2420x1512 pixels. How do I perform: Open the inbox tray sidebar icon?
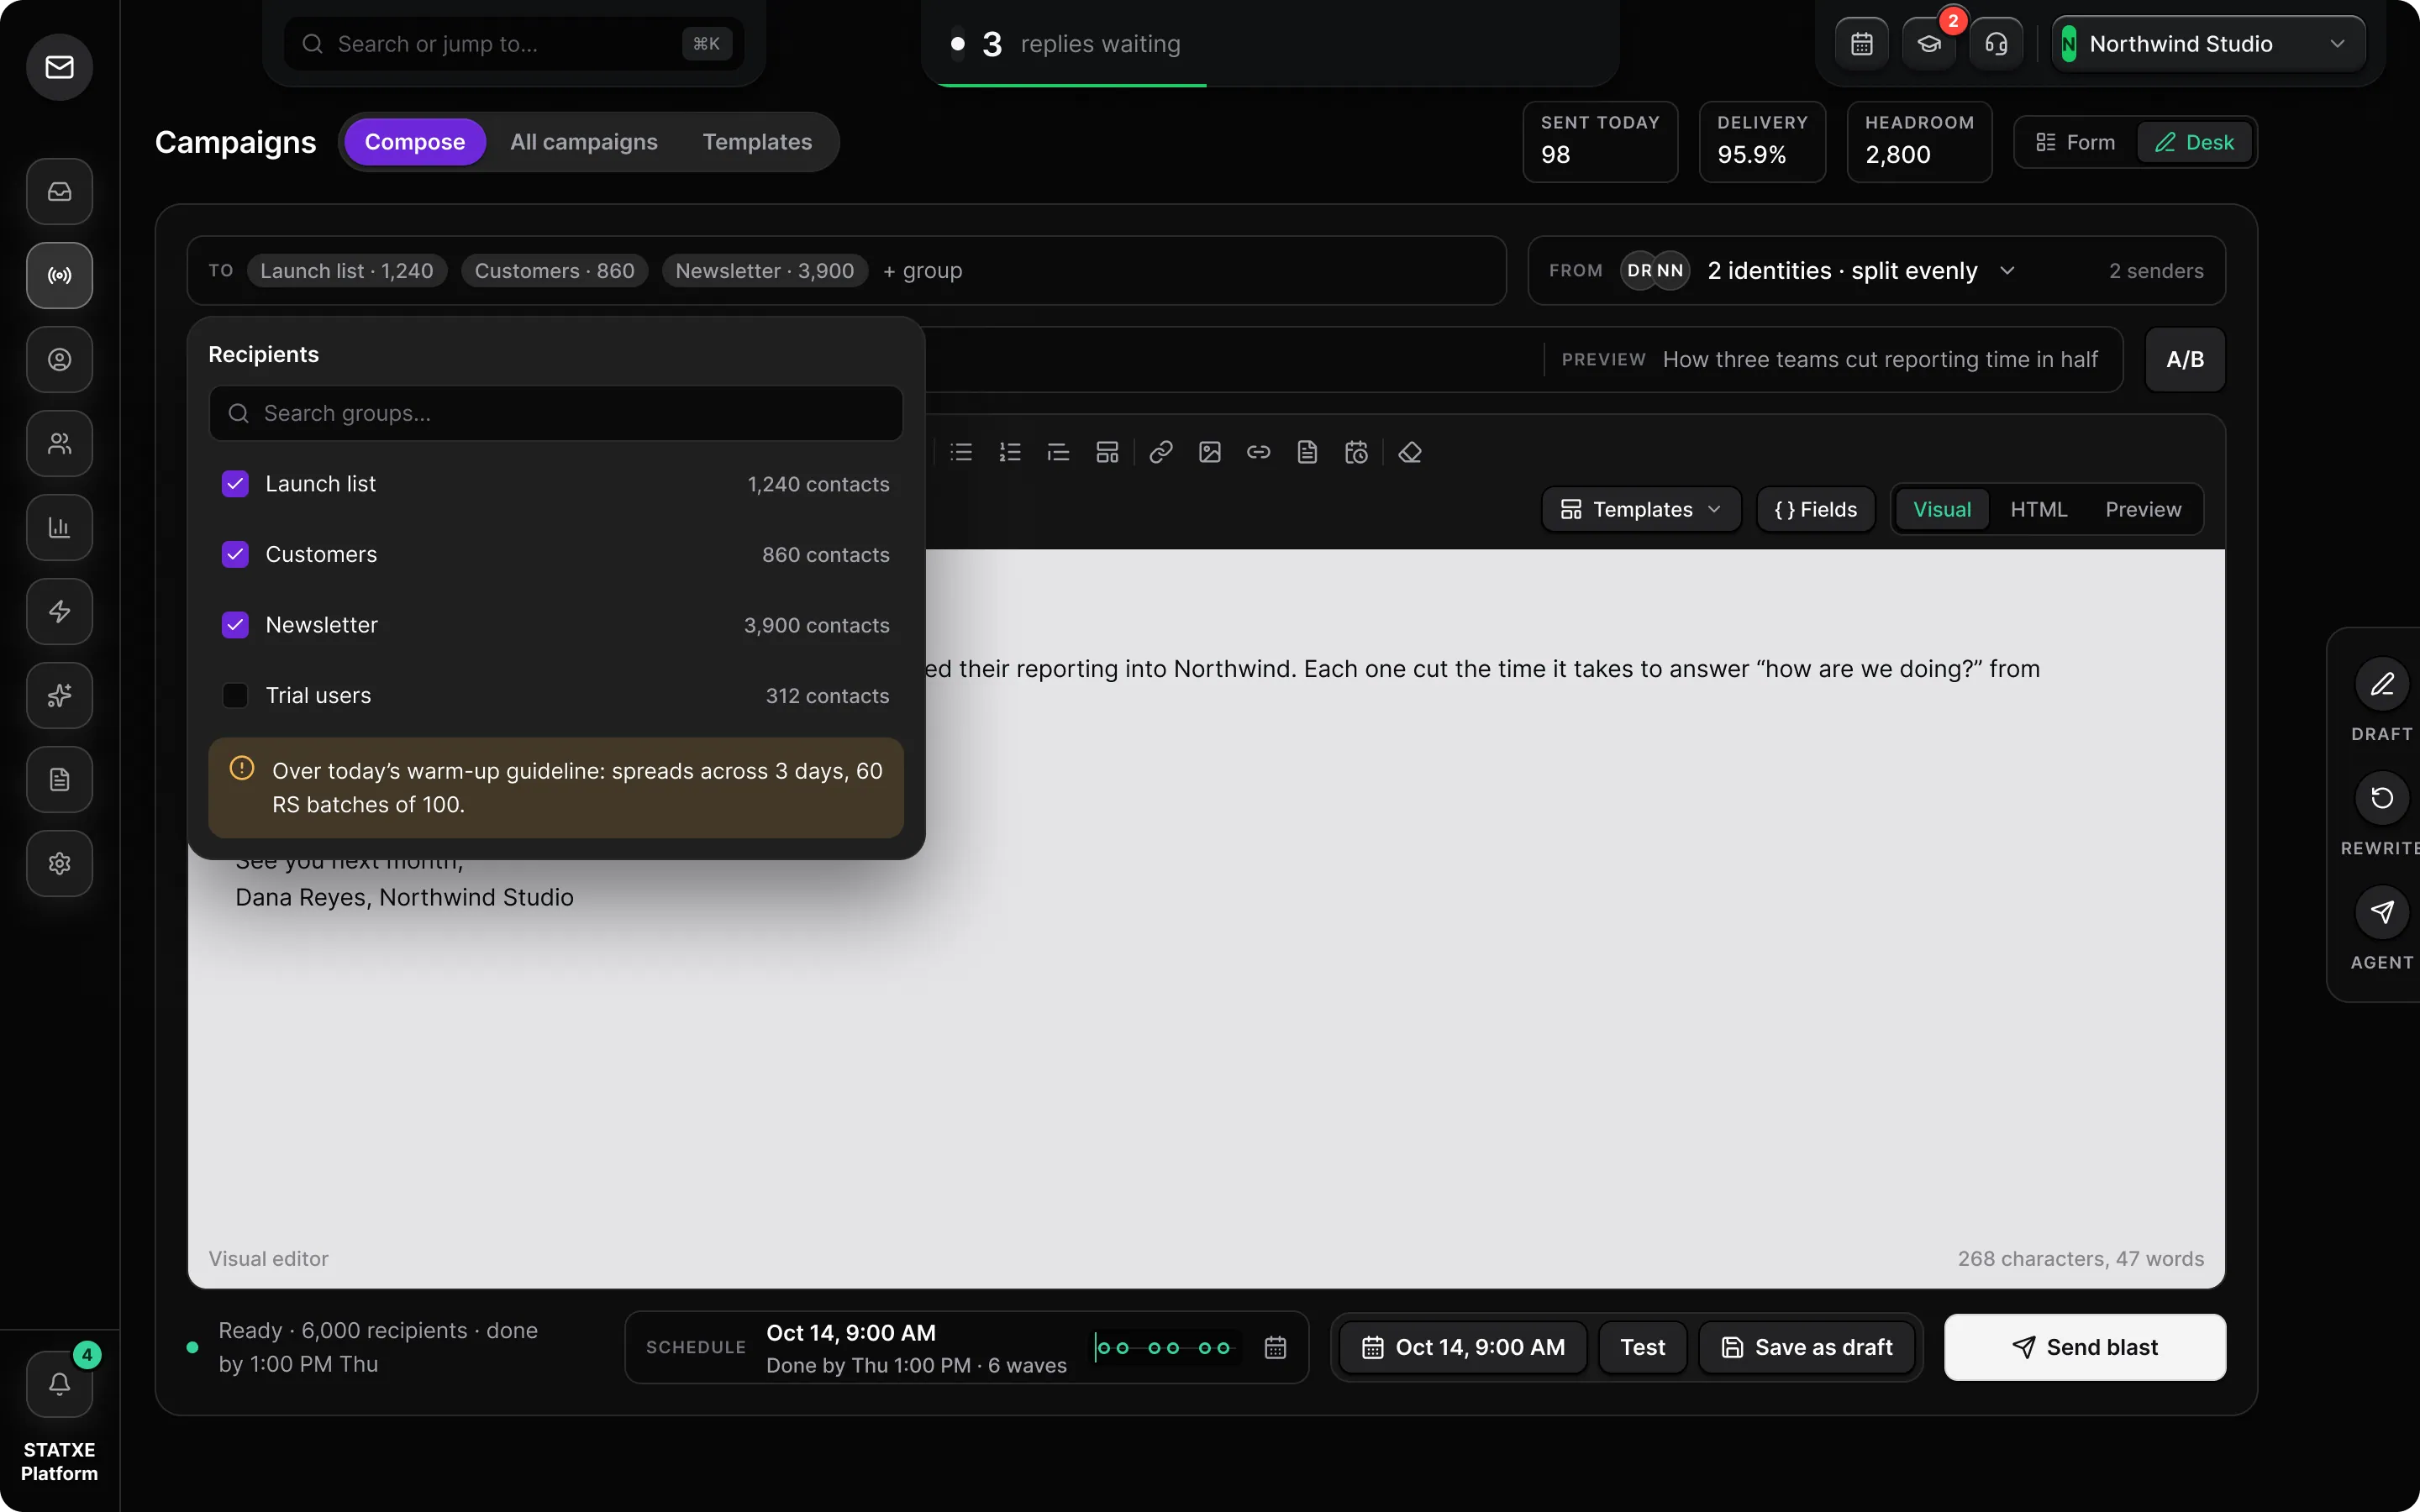coord(60,191)
